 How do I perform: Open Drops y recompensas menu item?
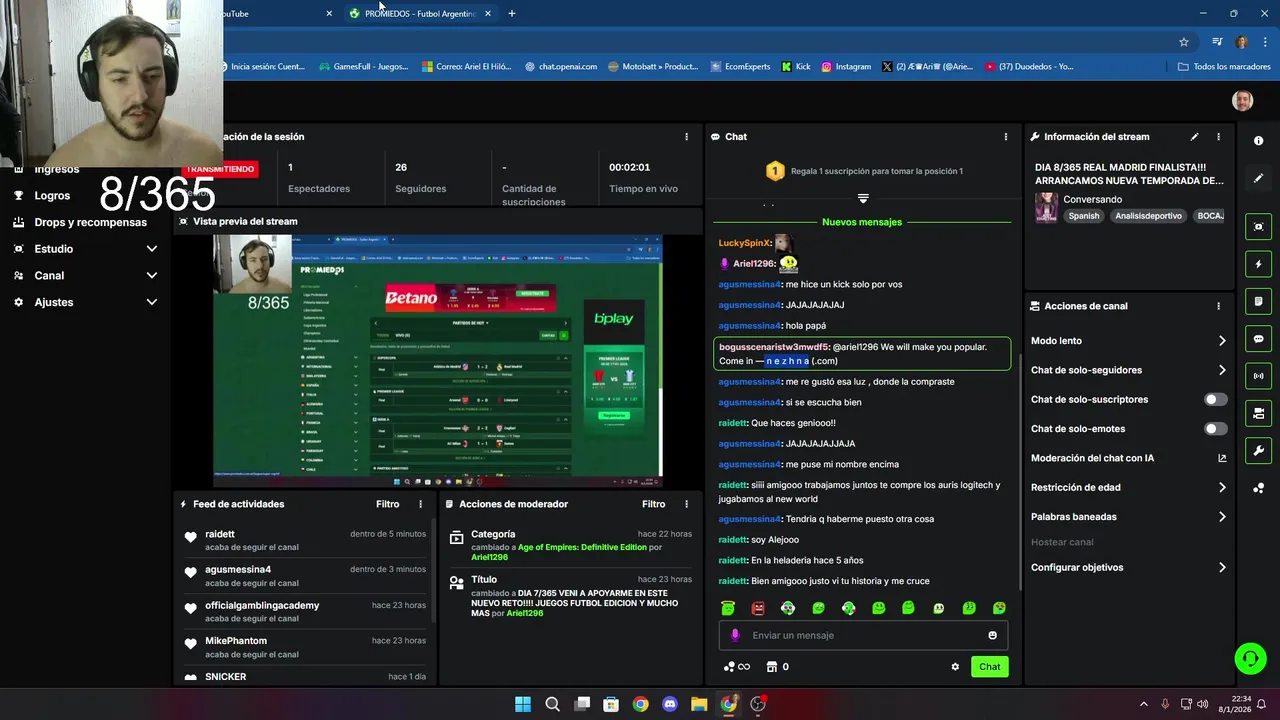coord(90,222)
